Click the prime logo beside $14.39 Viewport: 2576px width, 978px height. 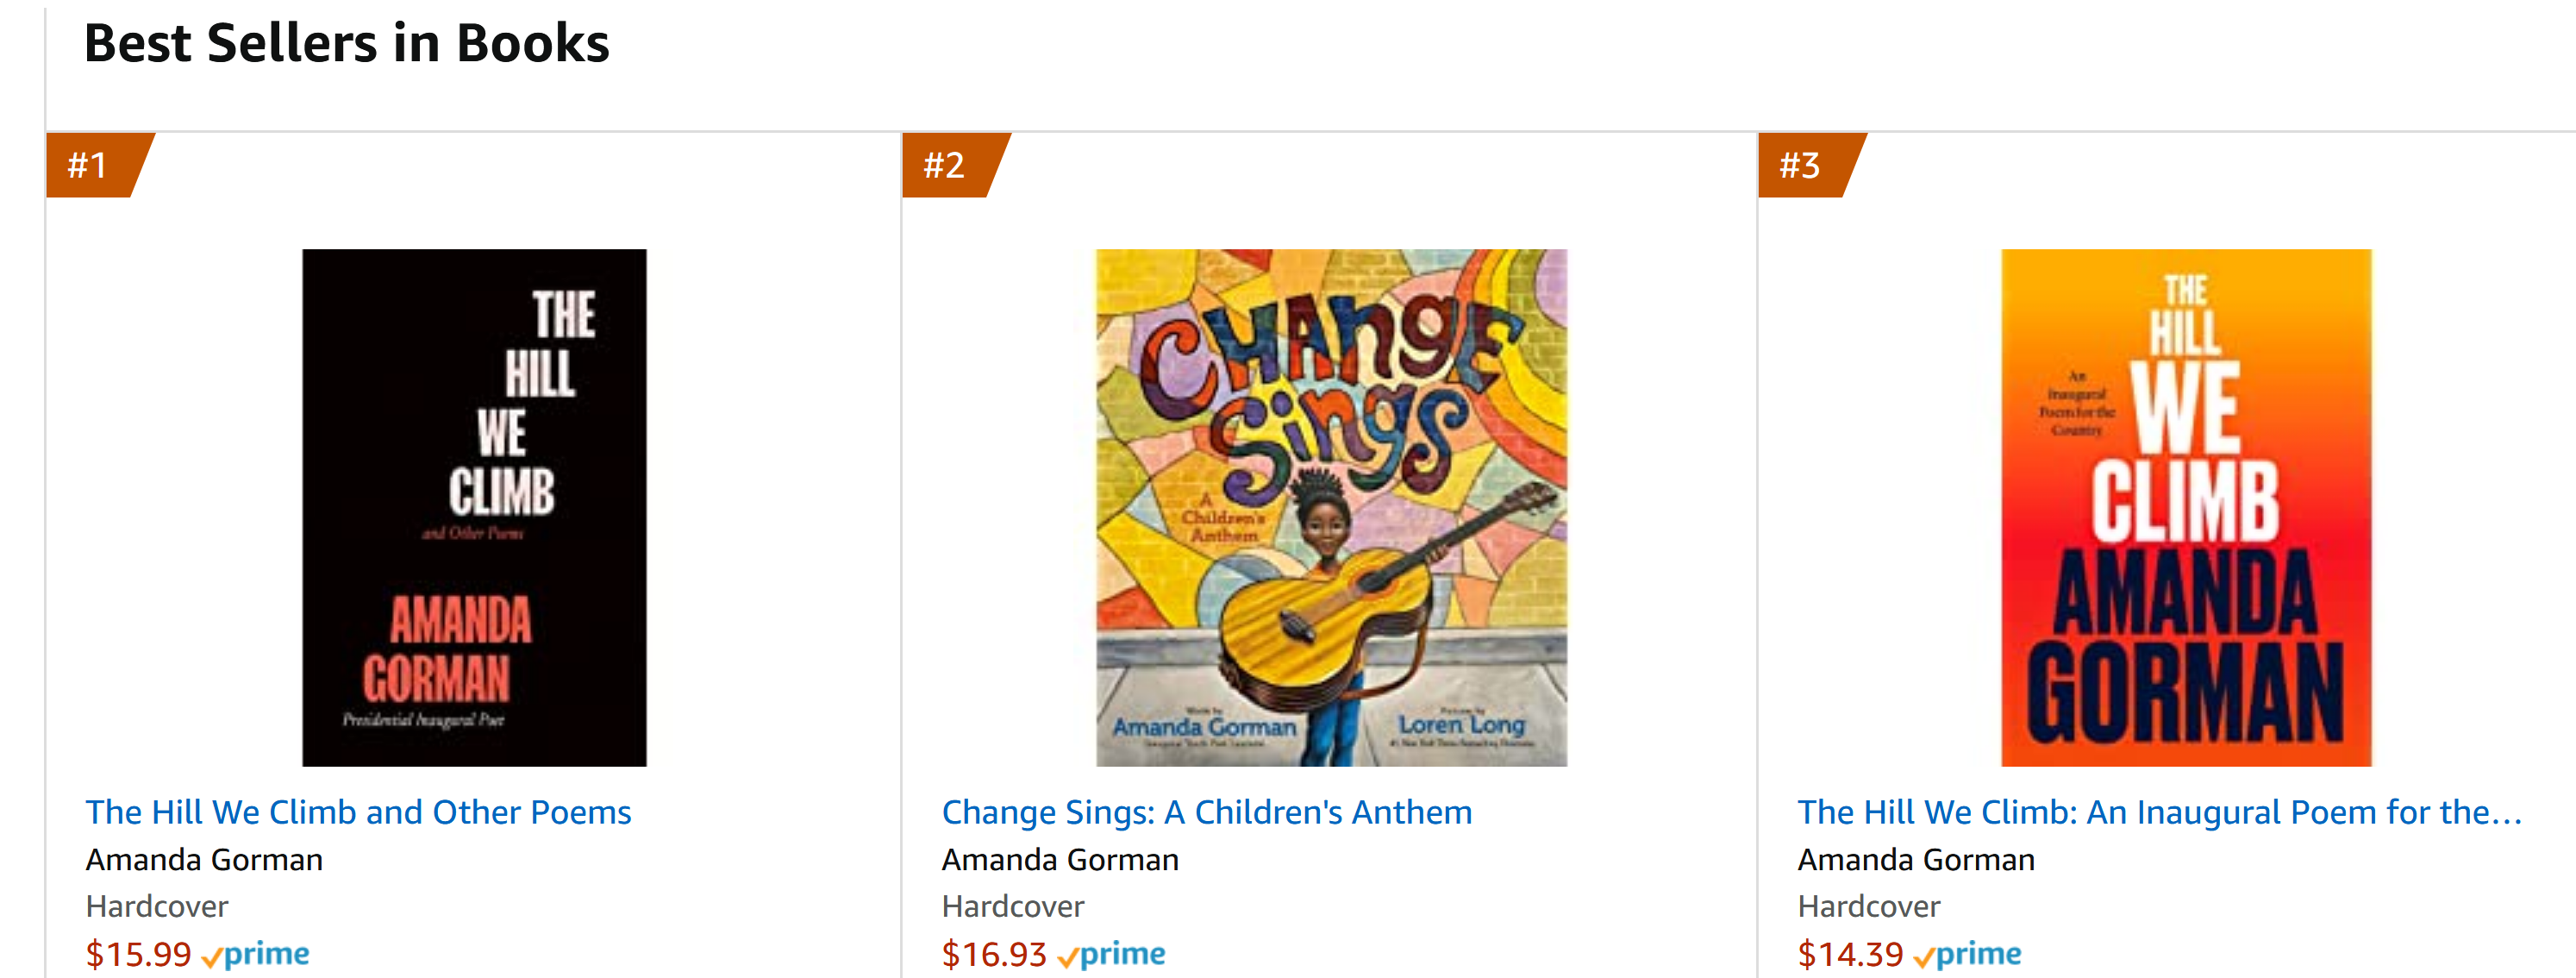[x=1968, y=954]
